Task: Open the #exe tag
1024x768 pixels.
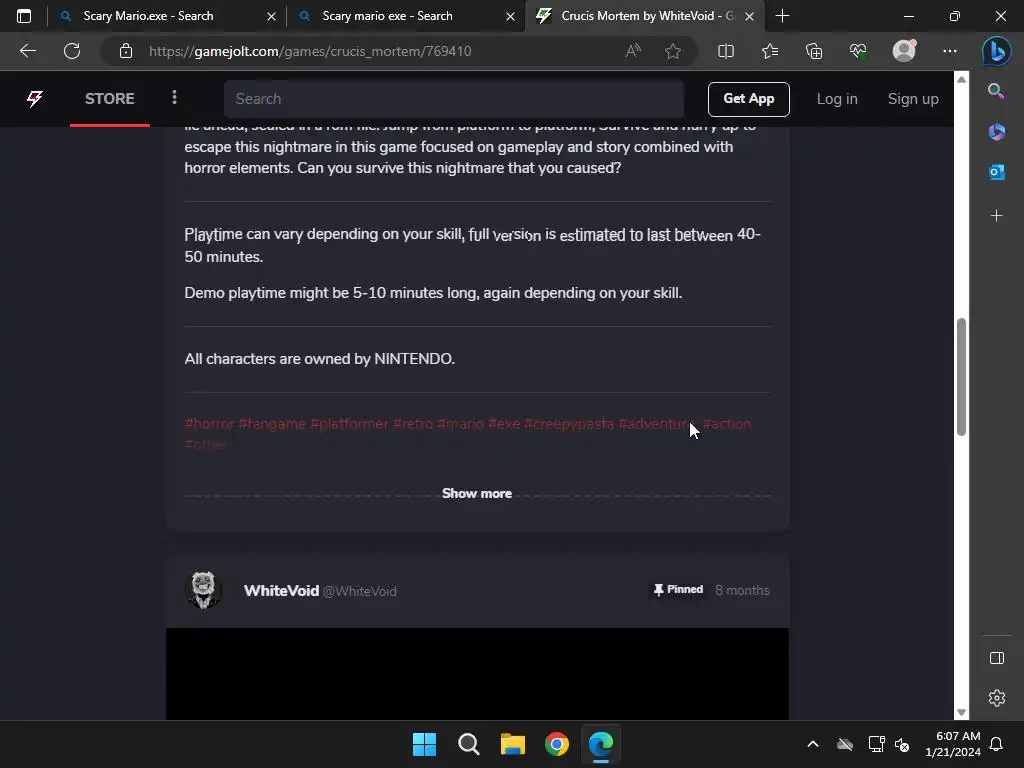Action: 504,424
